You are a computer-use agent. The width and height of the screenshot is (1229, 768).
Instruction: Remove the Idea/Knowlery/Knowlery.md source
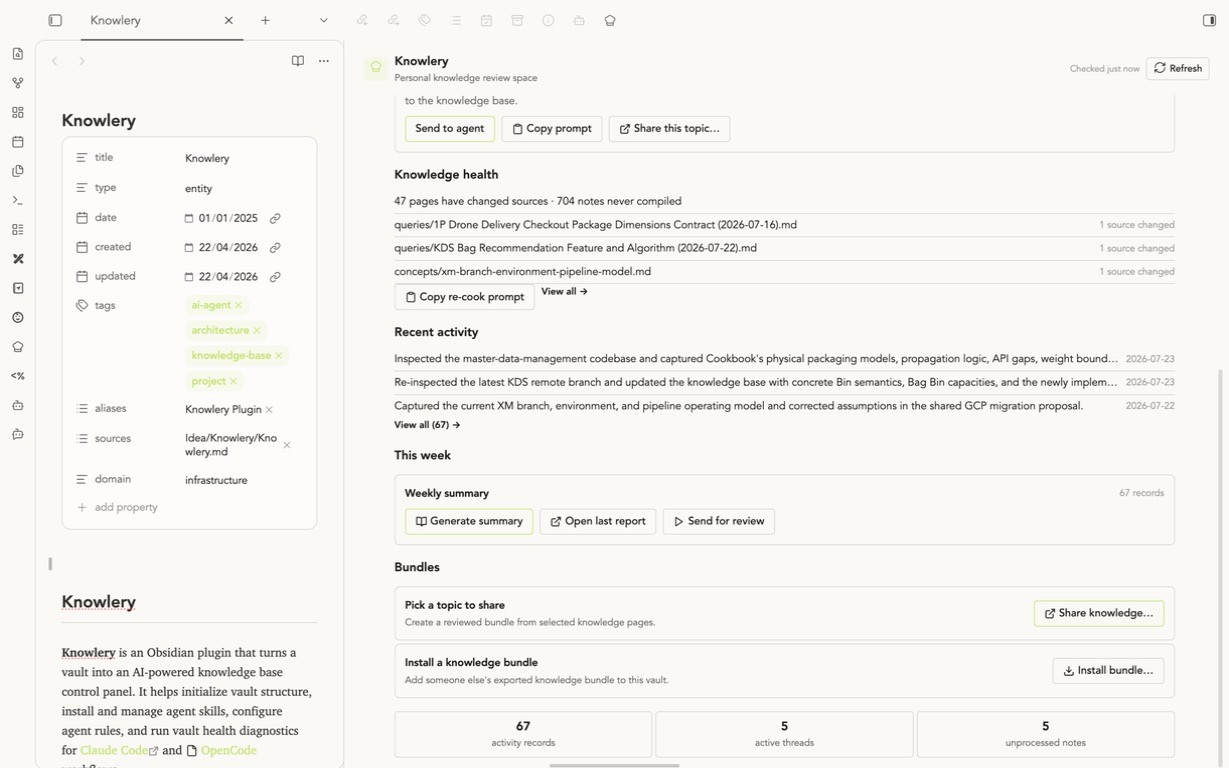point(287,445)
